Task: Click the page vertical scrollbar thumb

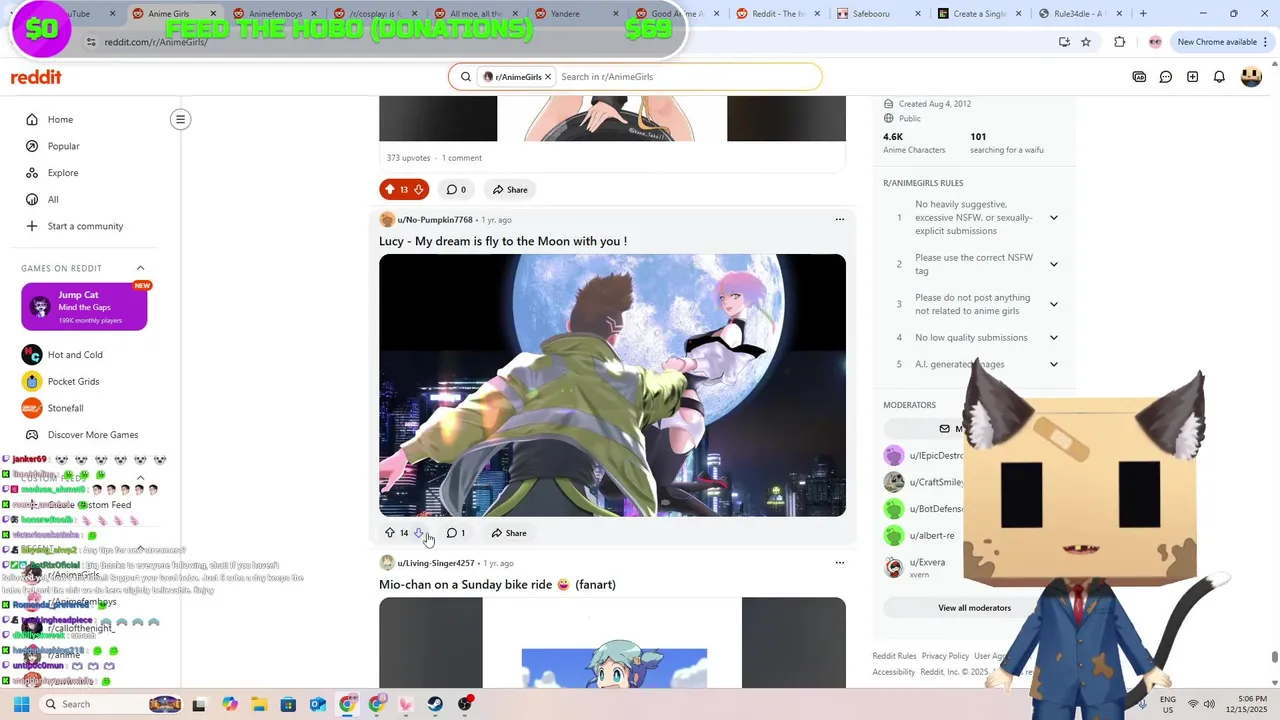Action: click(x=1274, y=657)
